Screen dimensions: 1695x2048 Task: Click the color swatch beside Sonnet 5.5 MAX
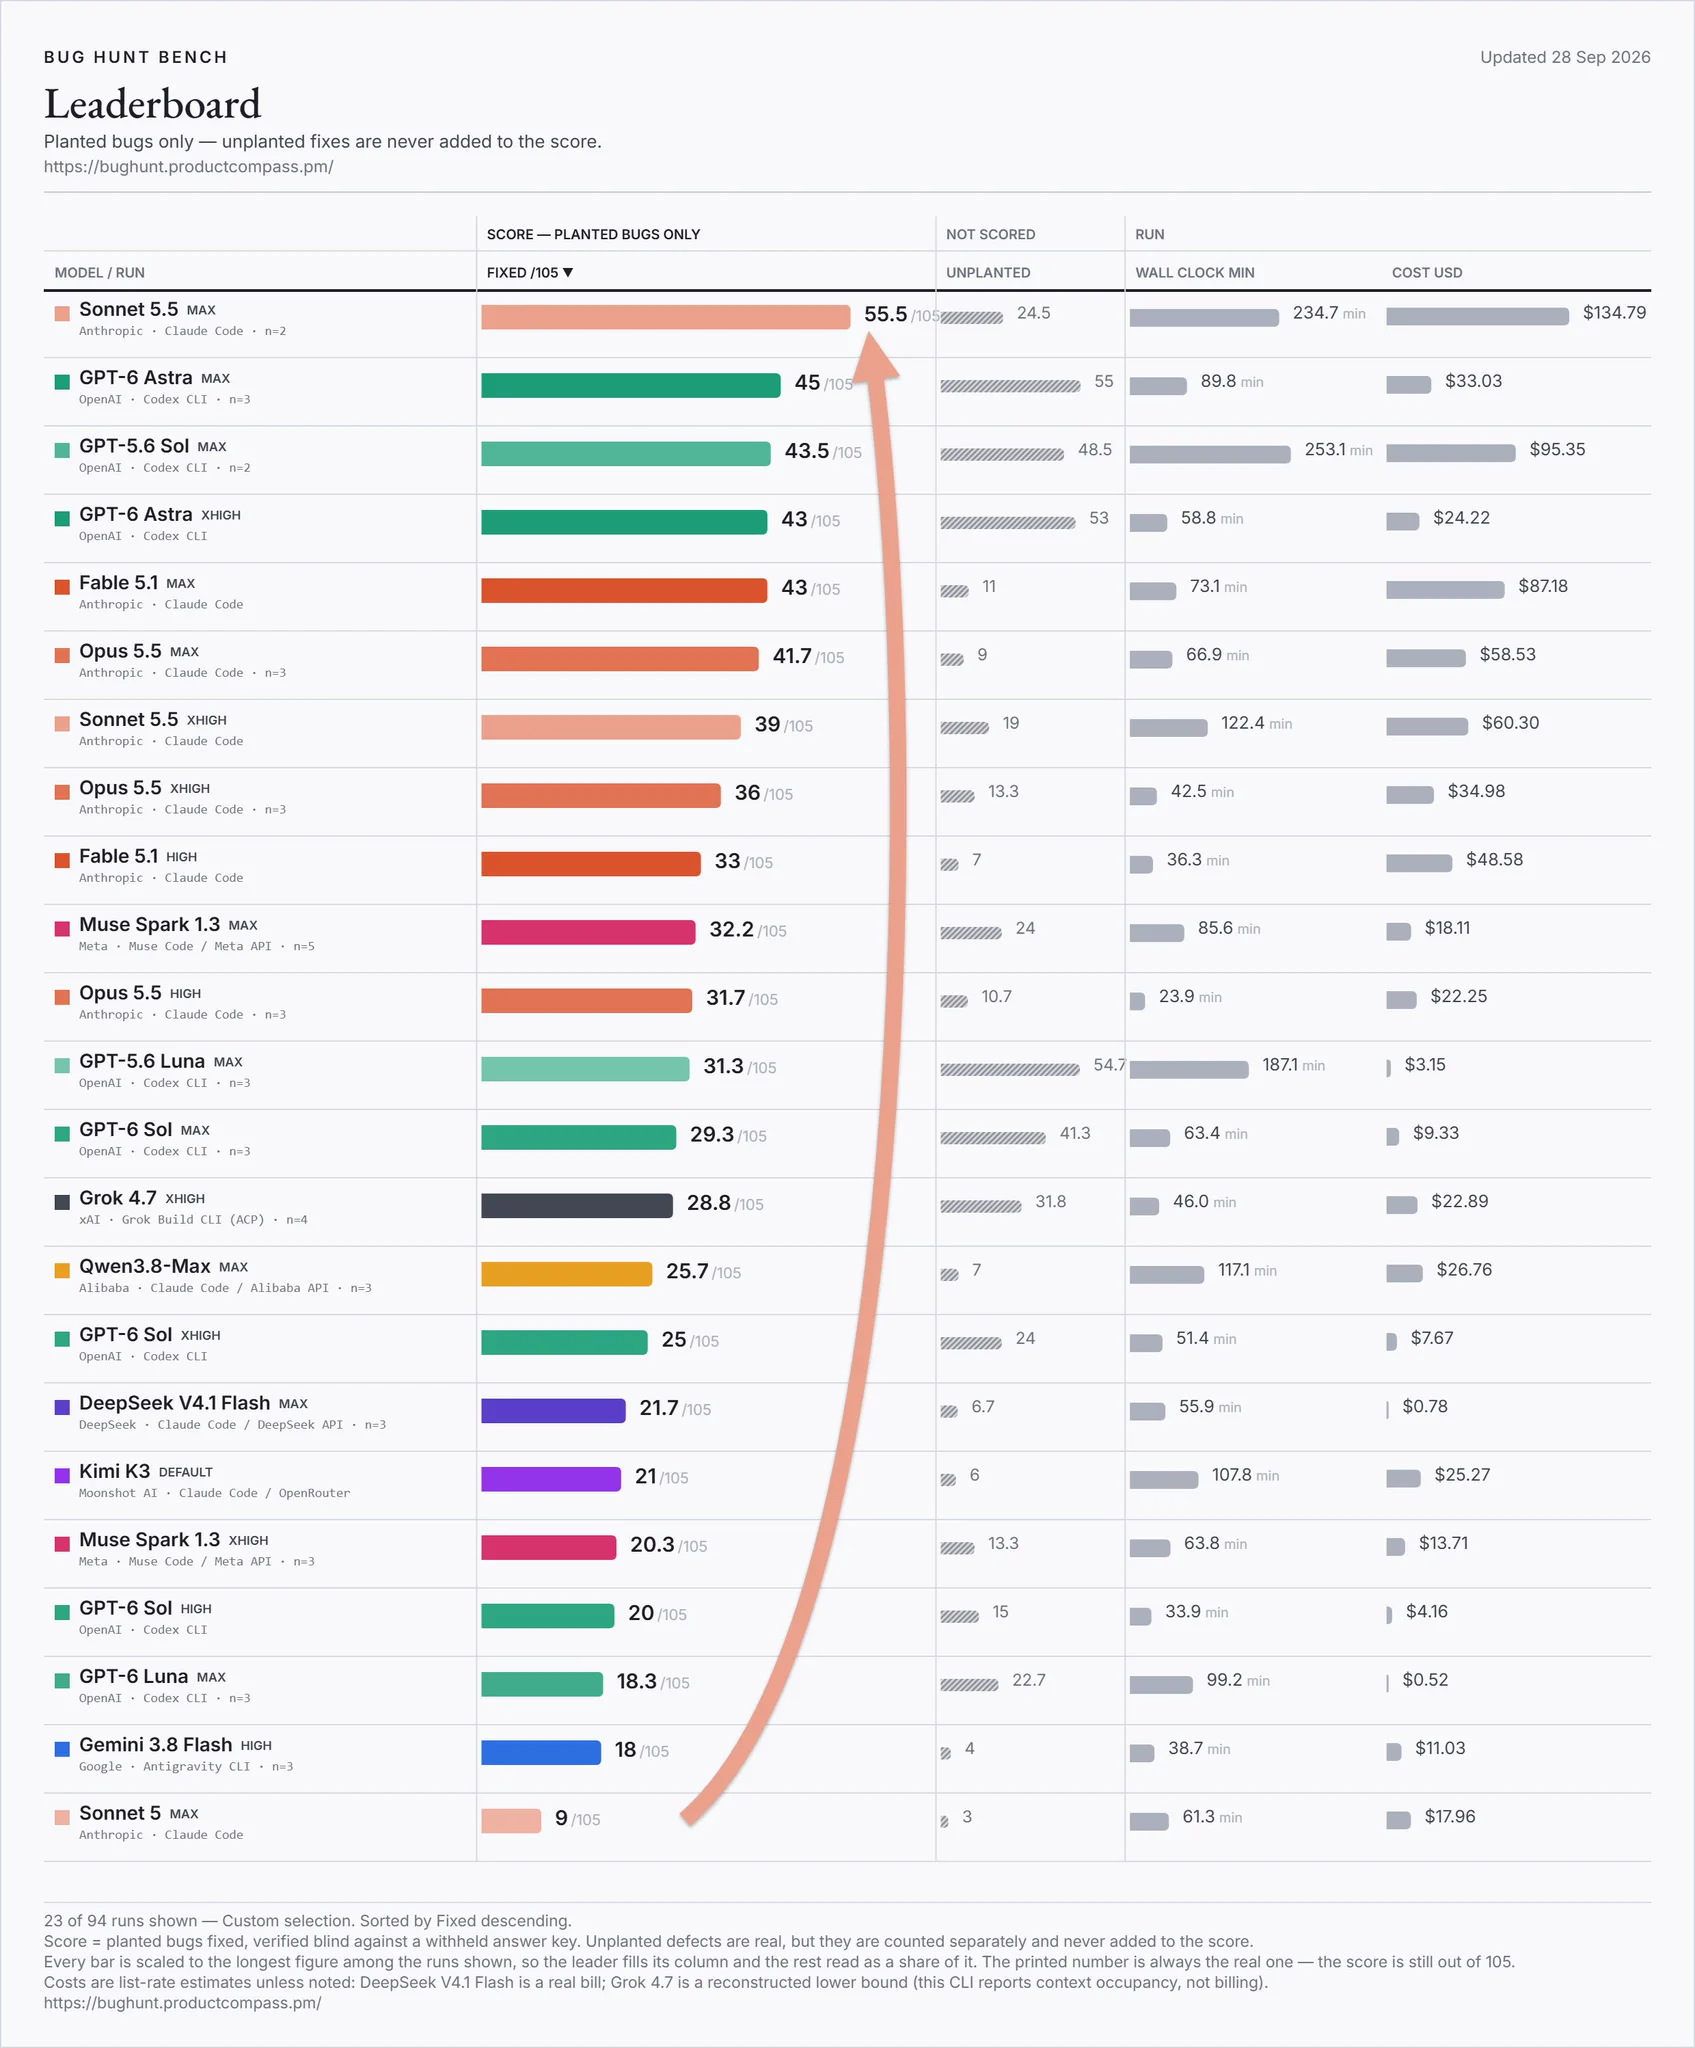pos(62,314)
